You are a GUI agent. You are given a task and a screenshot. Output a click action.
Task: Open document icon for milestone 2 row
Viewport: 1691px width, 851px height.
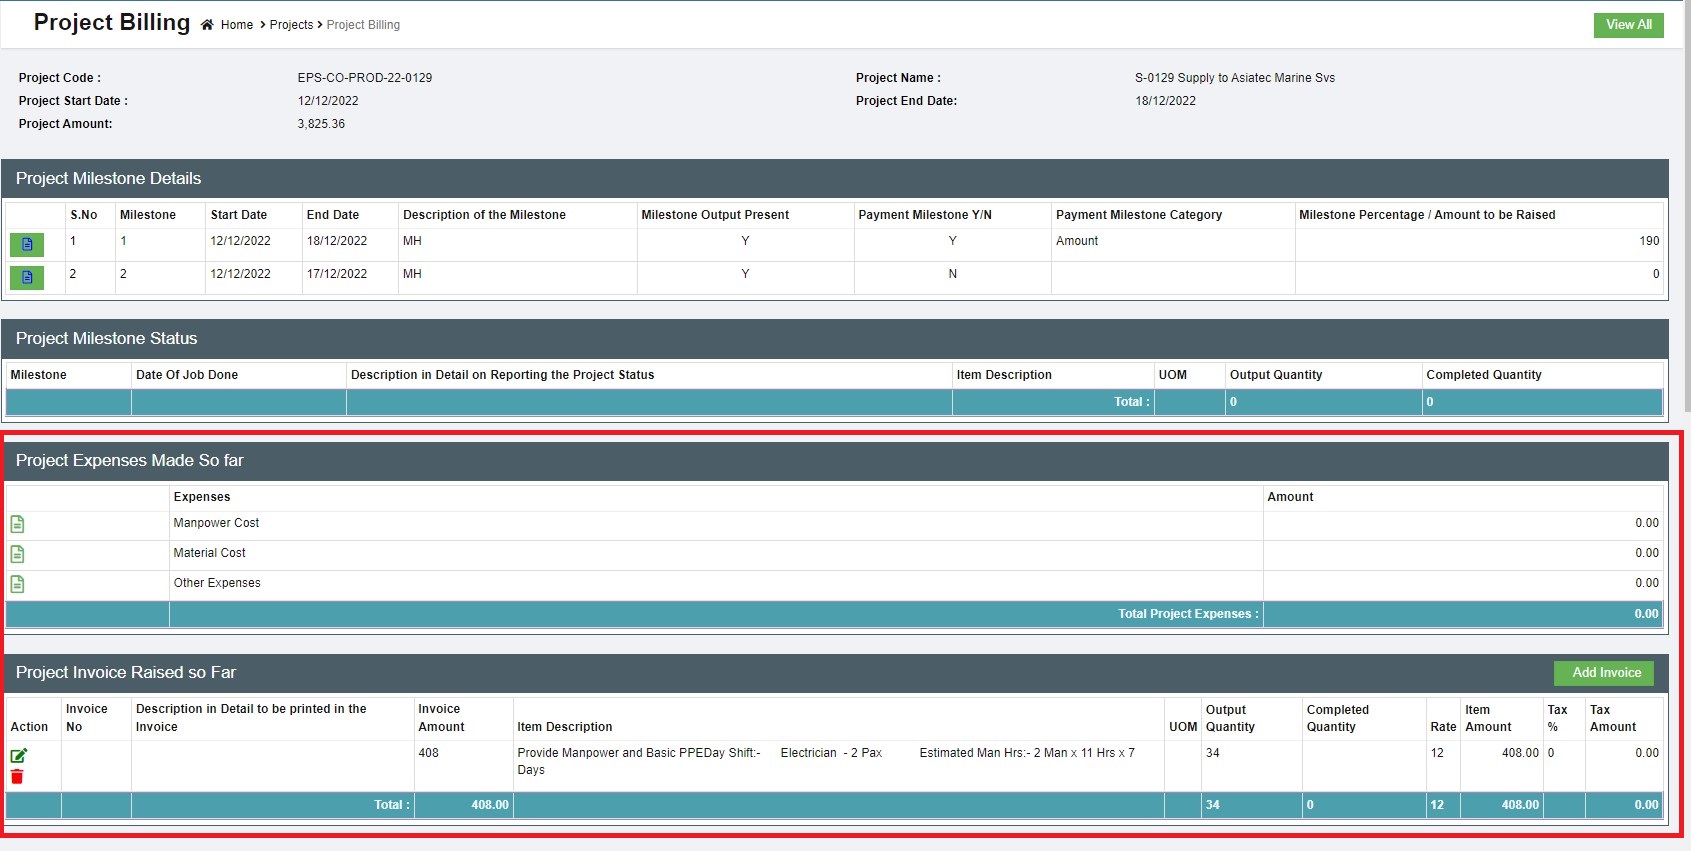click(x=27, y=277)
